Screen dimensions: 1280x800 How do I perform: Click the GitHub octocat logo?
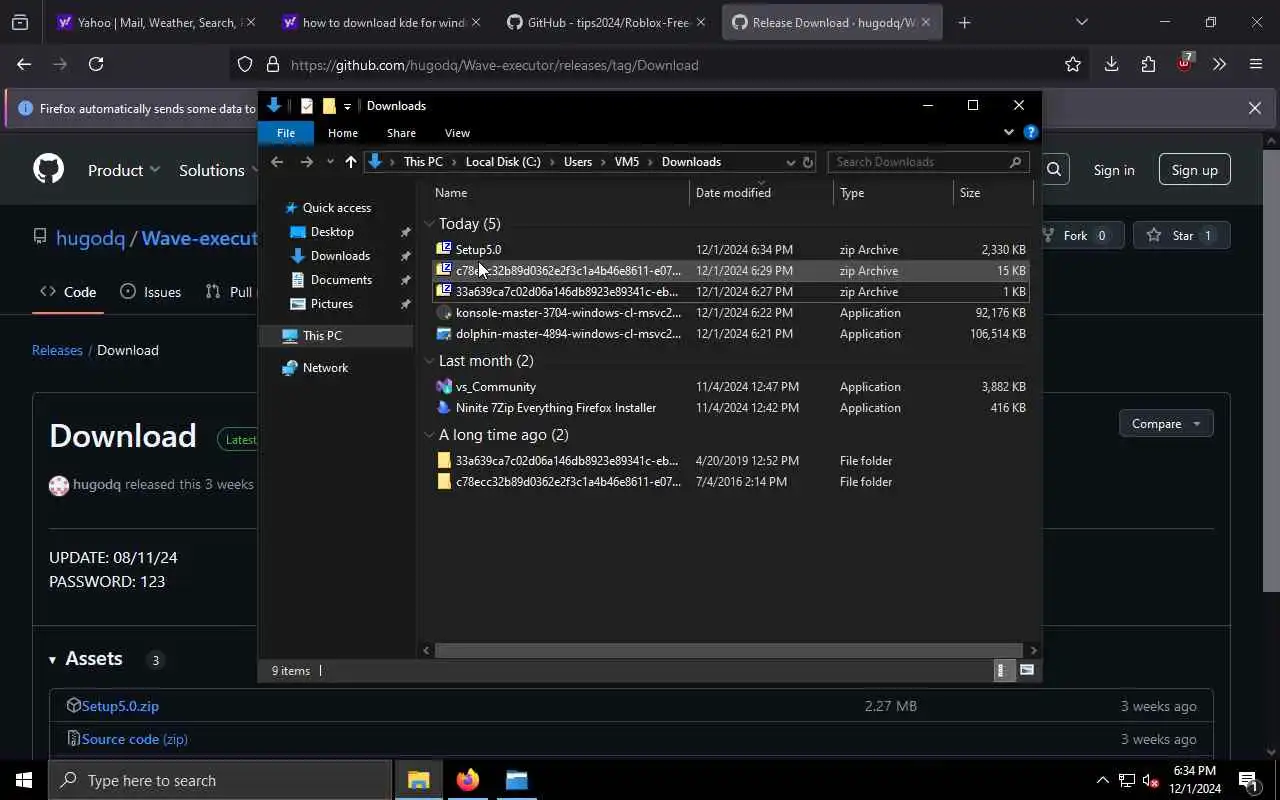pos(49,169)
